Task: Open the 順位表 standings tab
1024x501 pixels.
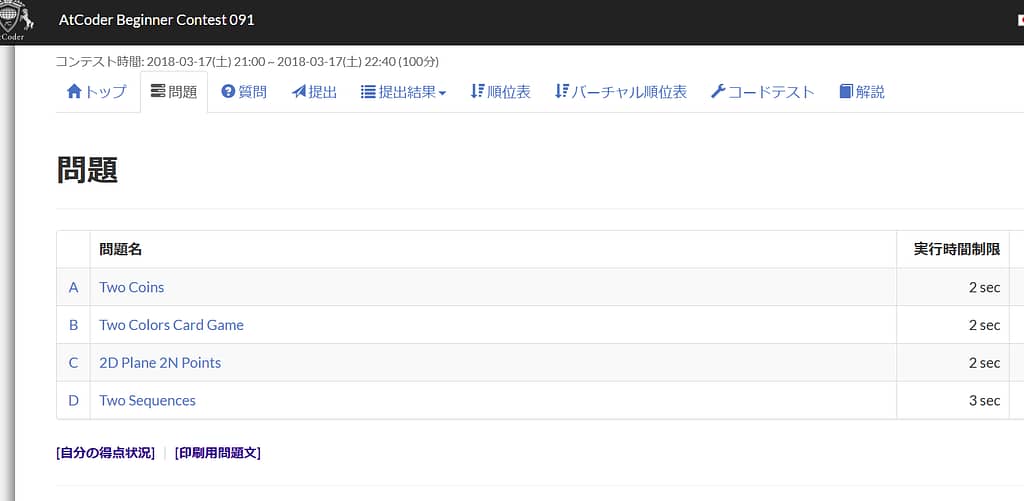Action: (500, 91)
